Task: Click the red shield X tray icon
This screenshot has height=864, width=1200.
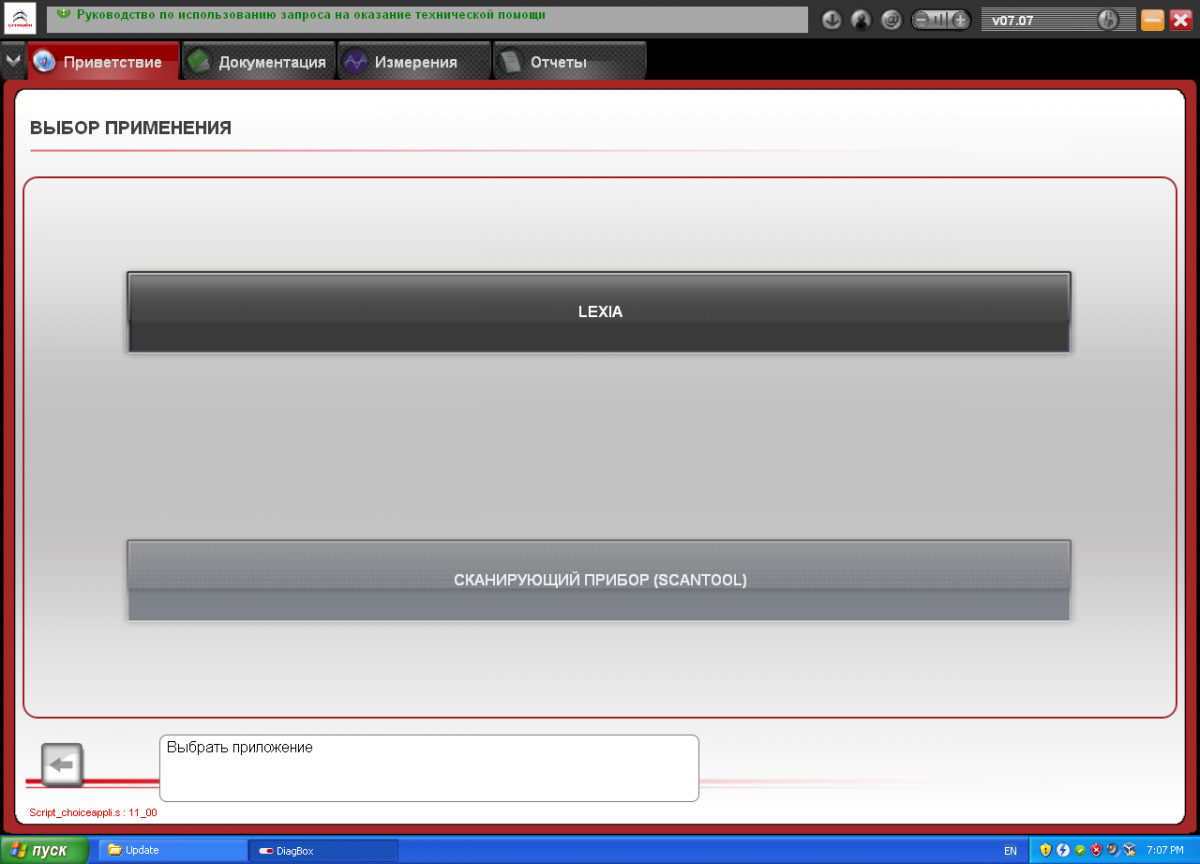Action: click(x=1096, y=850)
